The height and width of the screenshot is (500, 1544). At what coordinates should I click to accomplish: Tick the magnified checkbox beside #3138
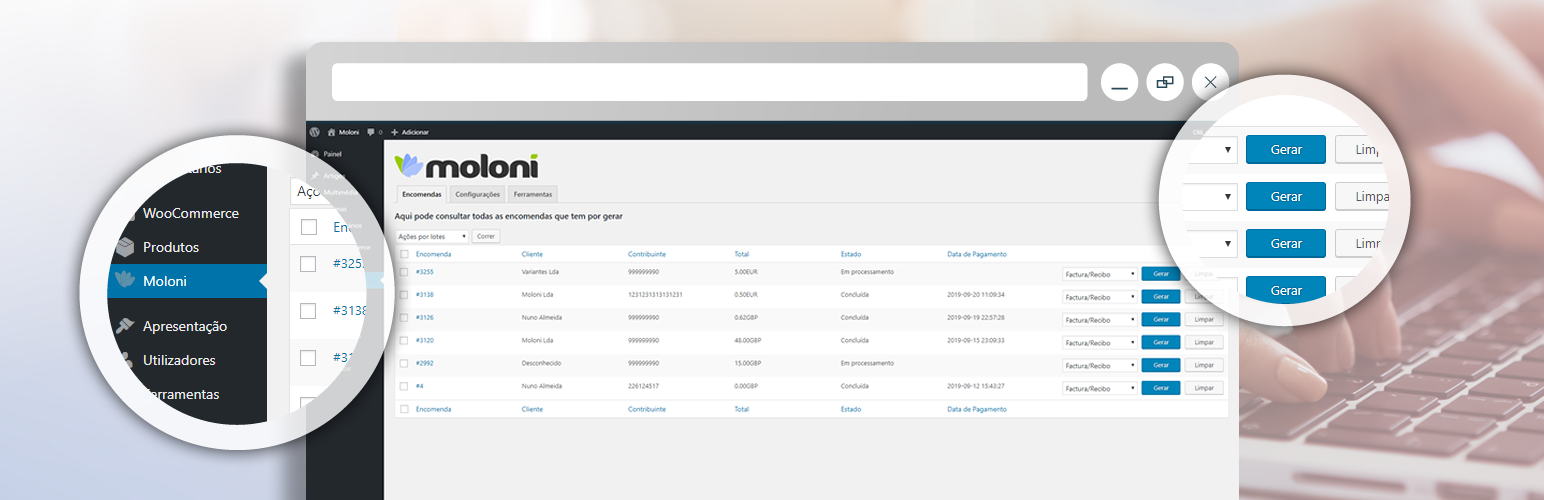click(308, 310)
